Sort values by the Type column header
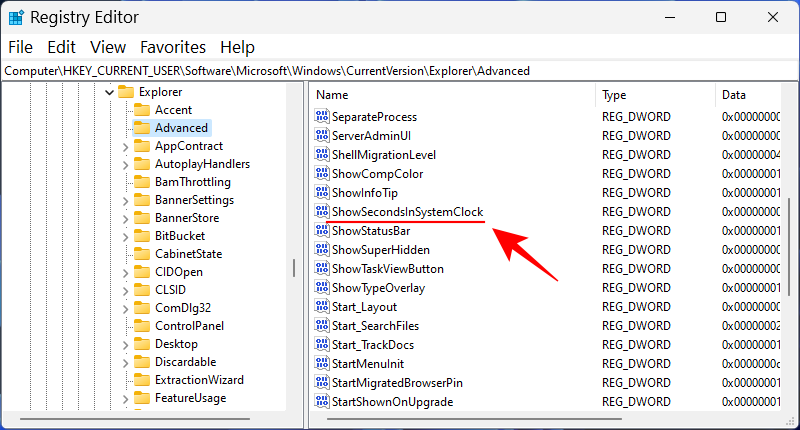800x430 pixels. 655,95
